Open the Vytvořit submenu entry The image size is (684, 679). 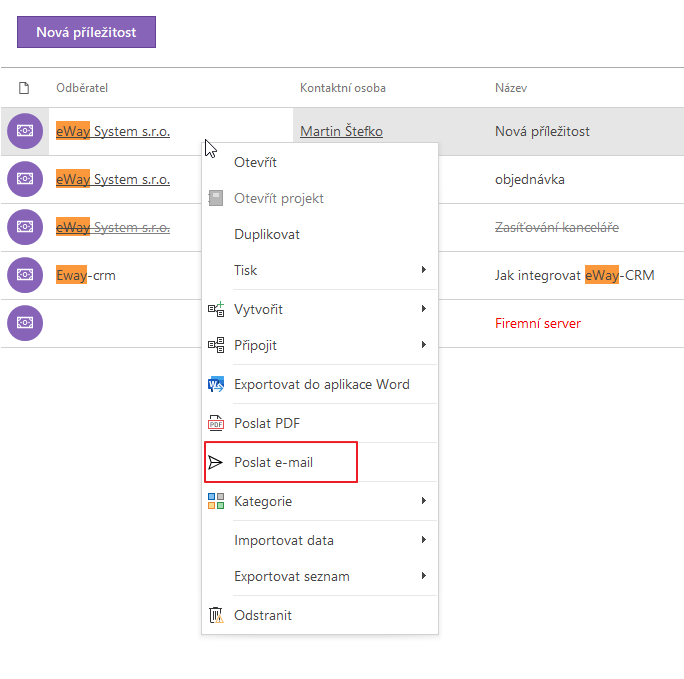(x=320, y=309)
